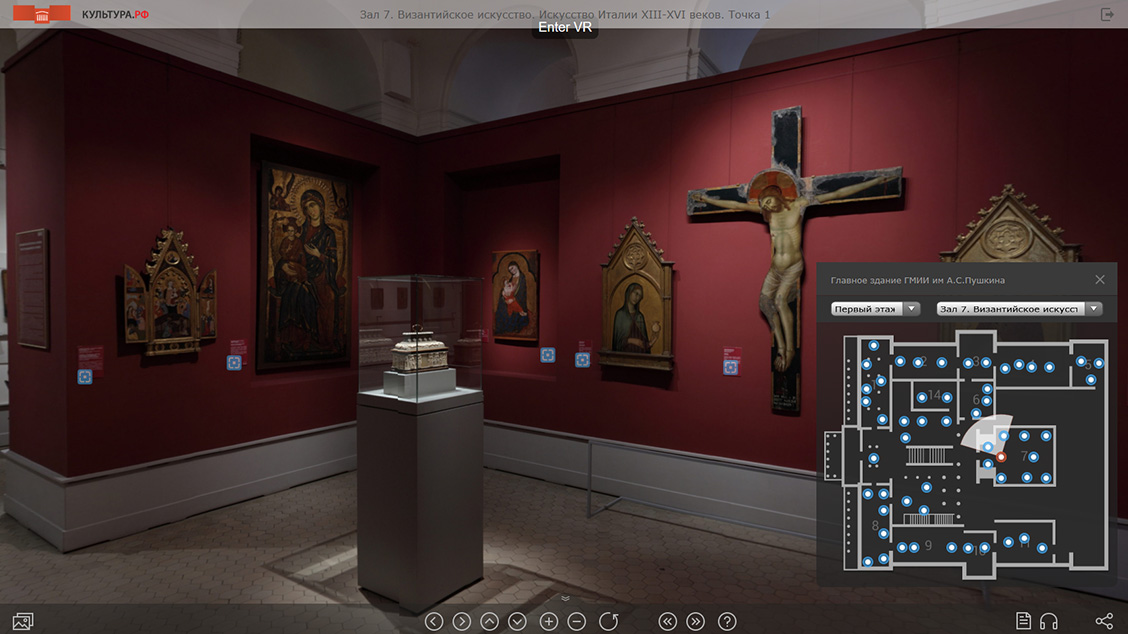The image size is (1128, 634).
Task: Jump to map point immediately left of the 9 label
Action: click(x=914, y=548)
